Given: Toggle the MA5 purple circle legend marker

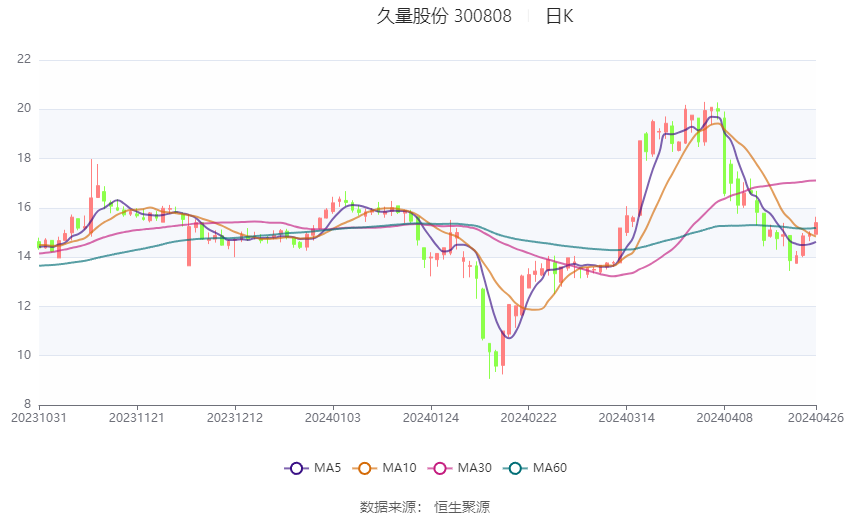Looking at the screenshot, I should pos(296,468).
